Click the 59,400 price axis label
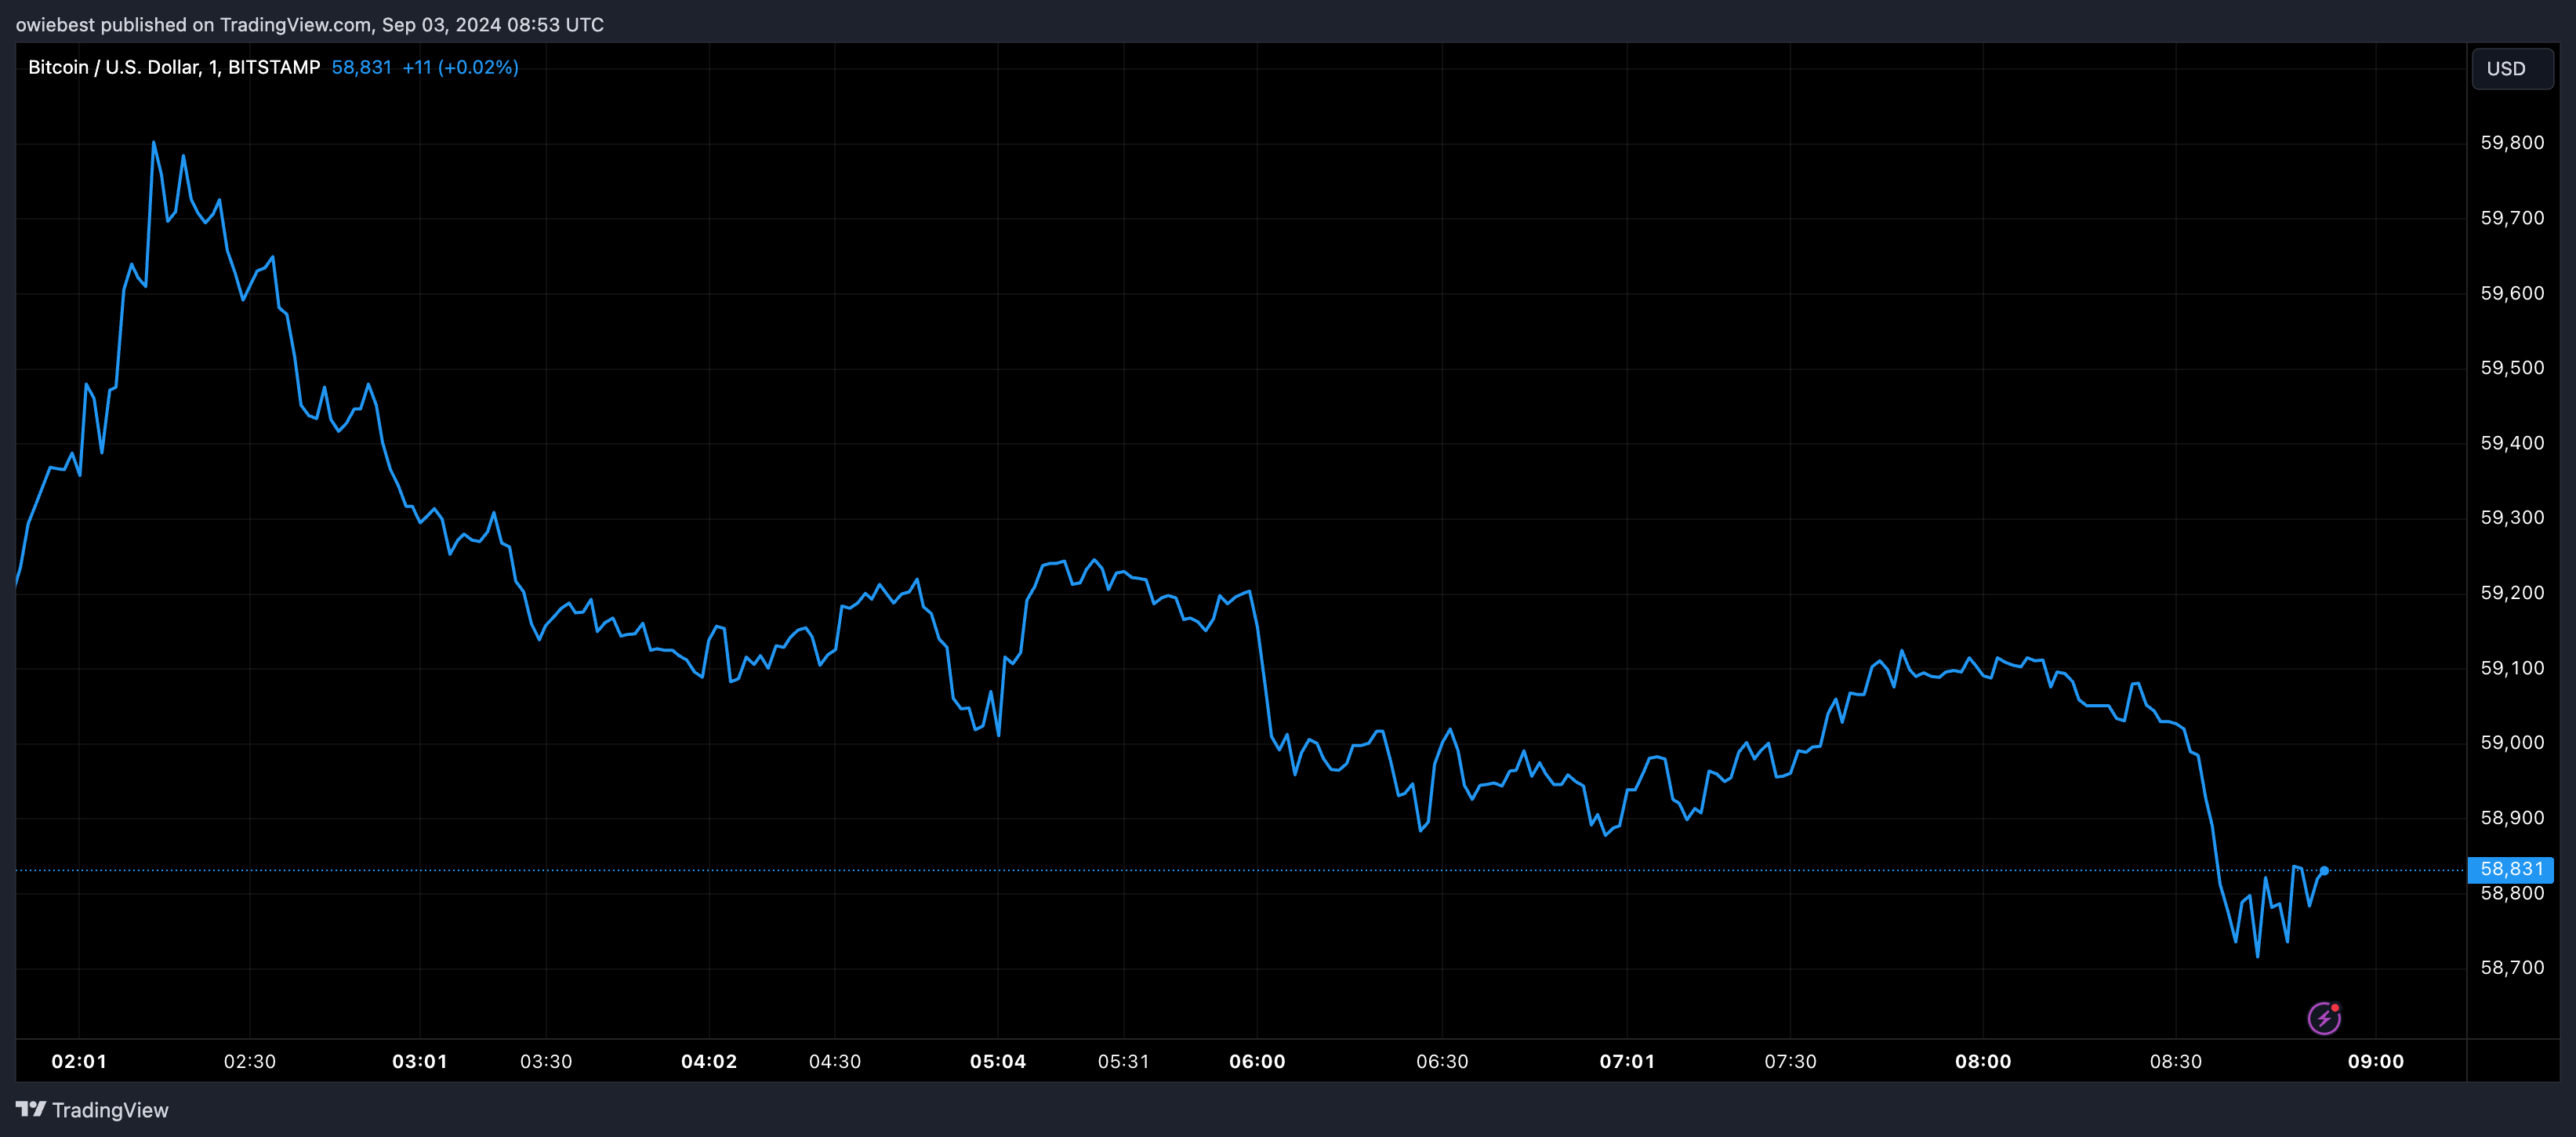 pos(2512,443)
